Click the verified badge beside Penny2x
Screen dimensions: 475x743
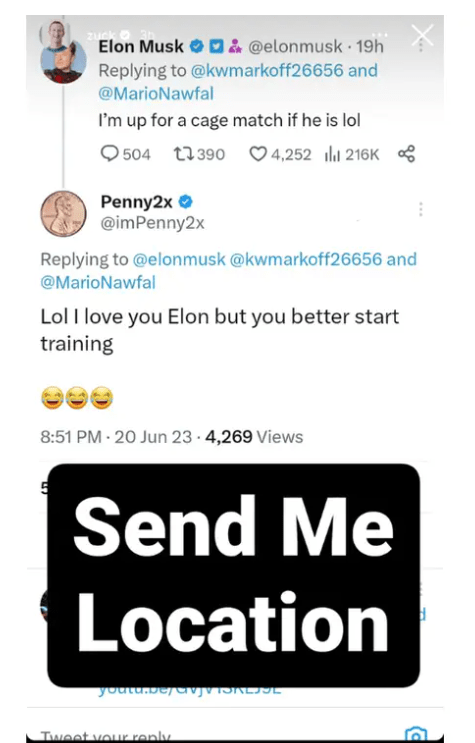185,202
